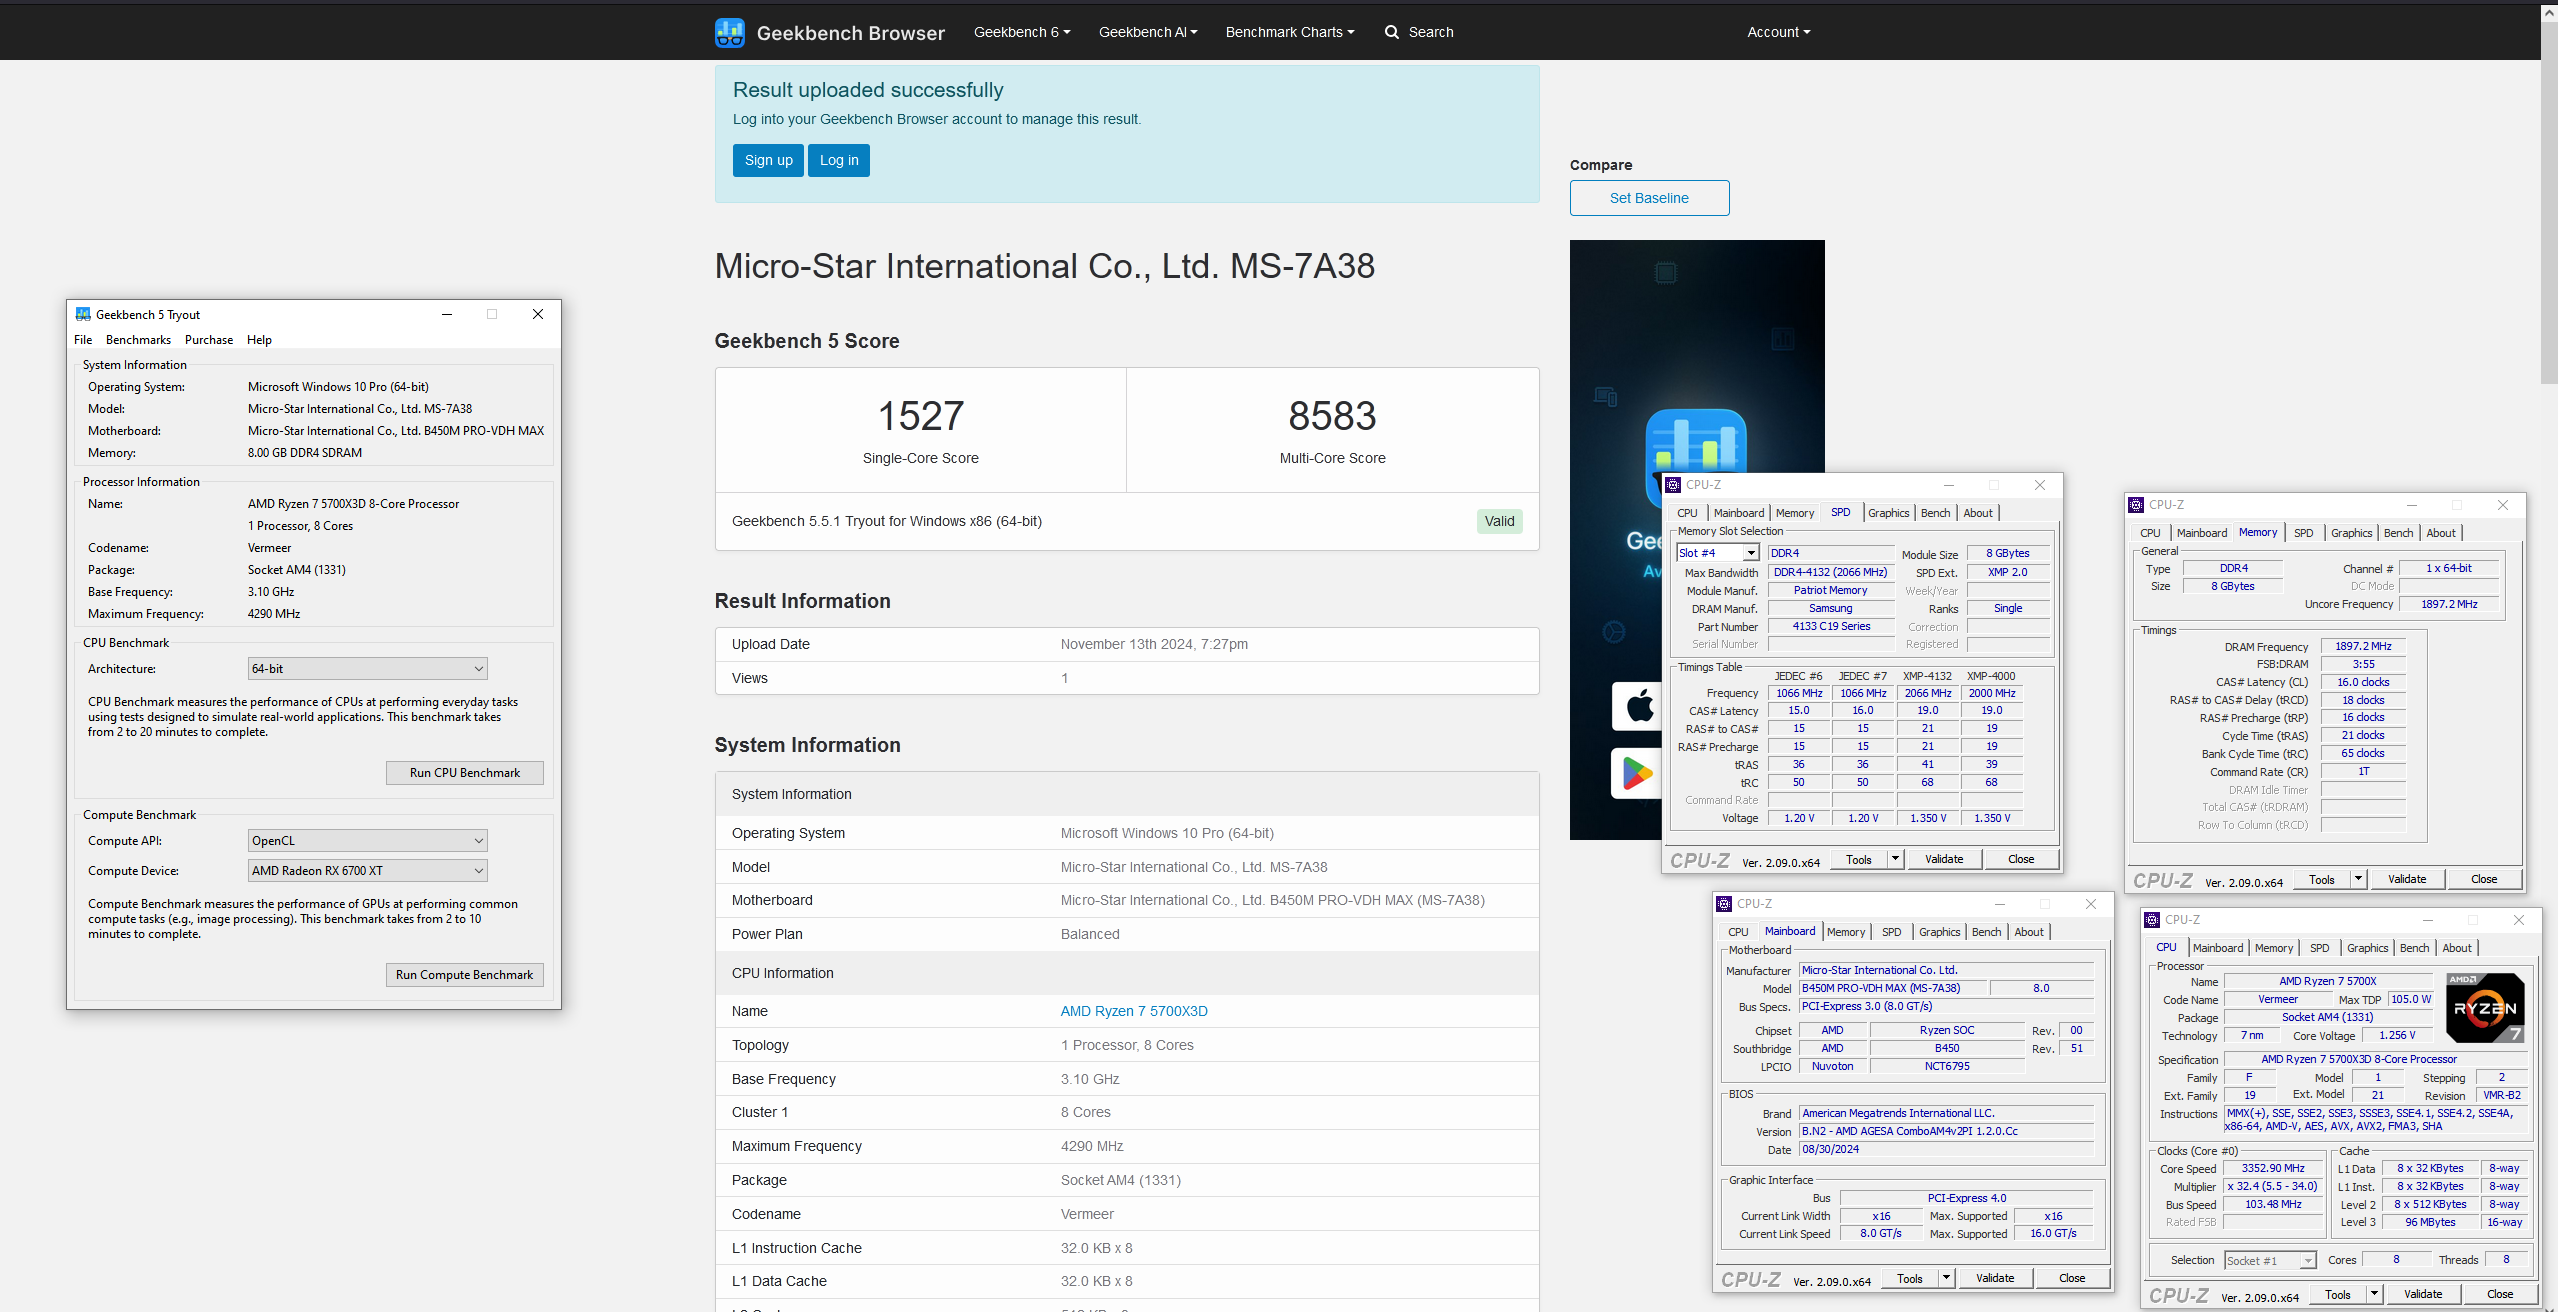Click Tools button in CPU-Z Mainboard window
2558x1312 pixels.
(x=1910, y=1278)
